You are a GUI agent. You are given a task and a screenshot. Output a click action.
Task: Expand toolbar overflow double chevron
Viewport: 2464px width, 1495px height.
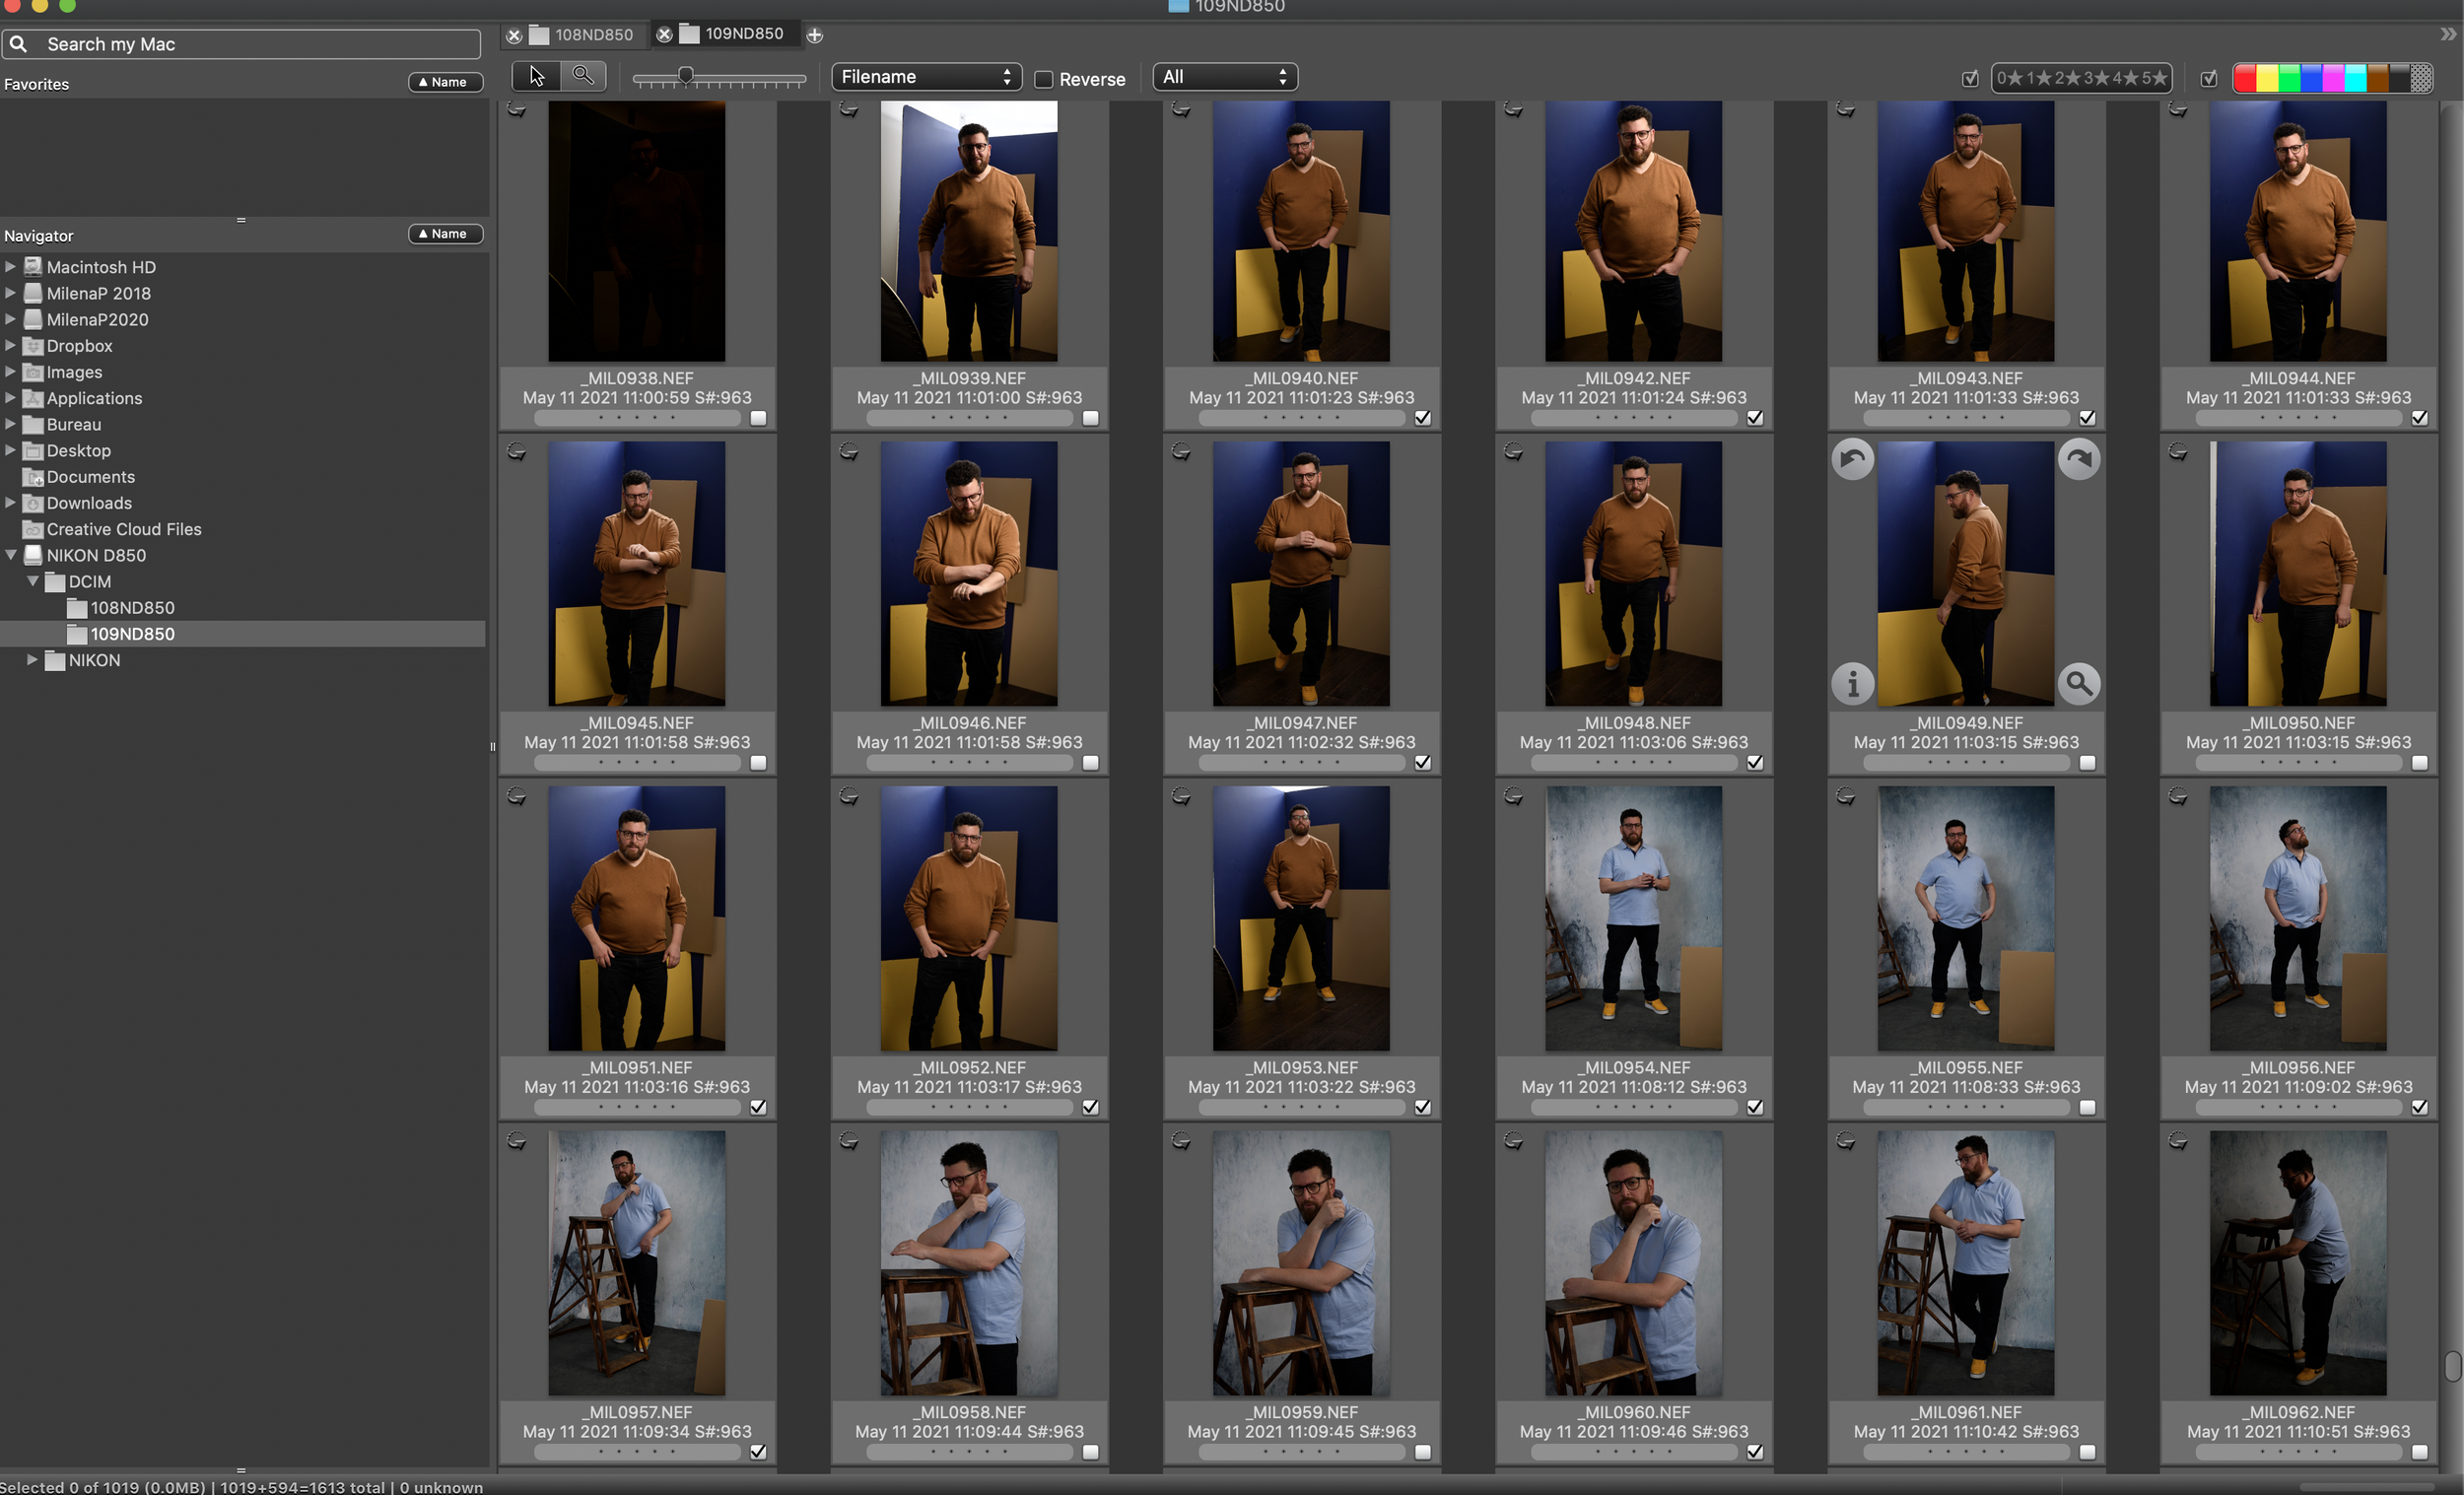(x=2447, y=34)
